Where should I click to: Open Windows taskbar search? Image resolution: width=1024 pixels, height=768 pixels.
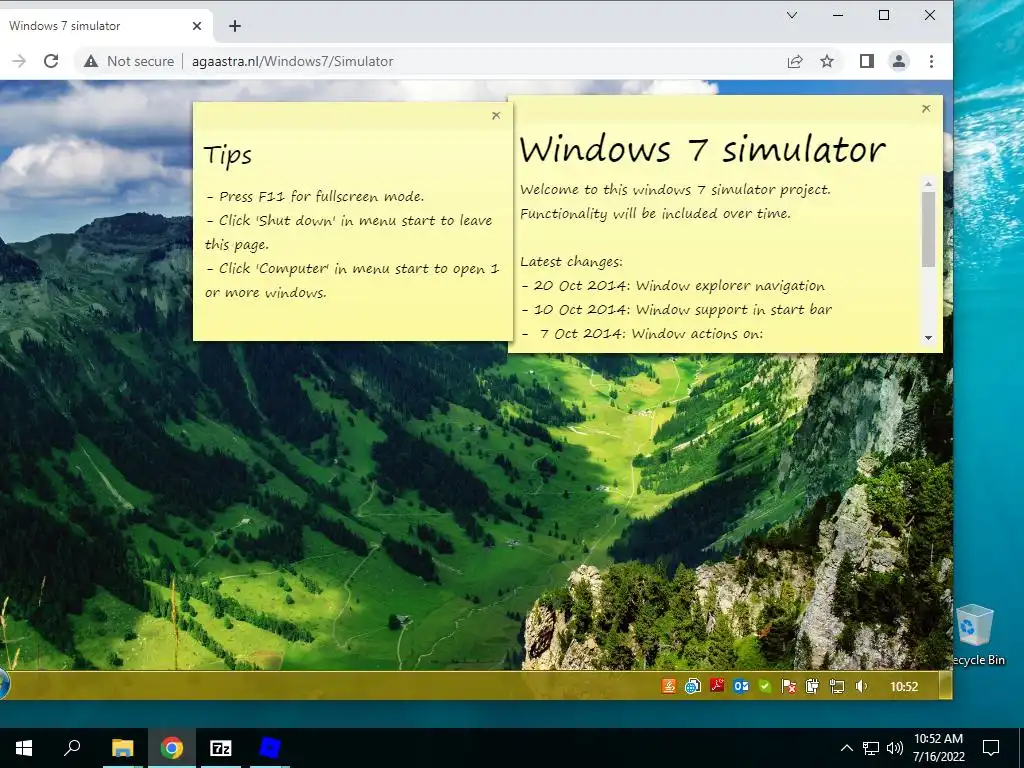click(x=72, y=748)
